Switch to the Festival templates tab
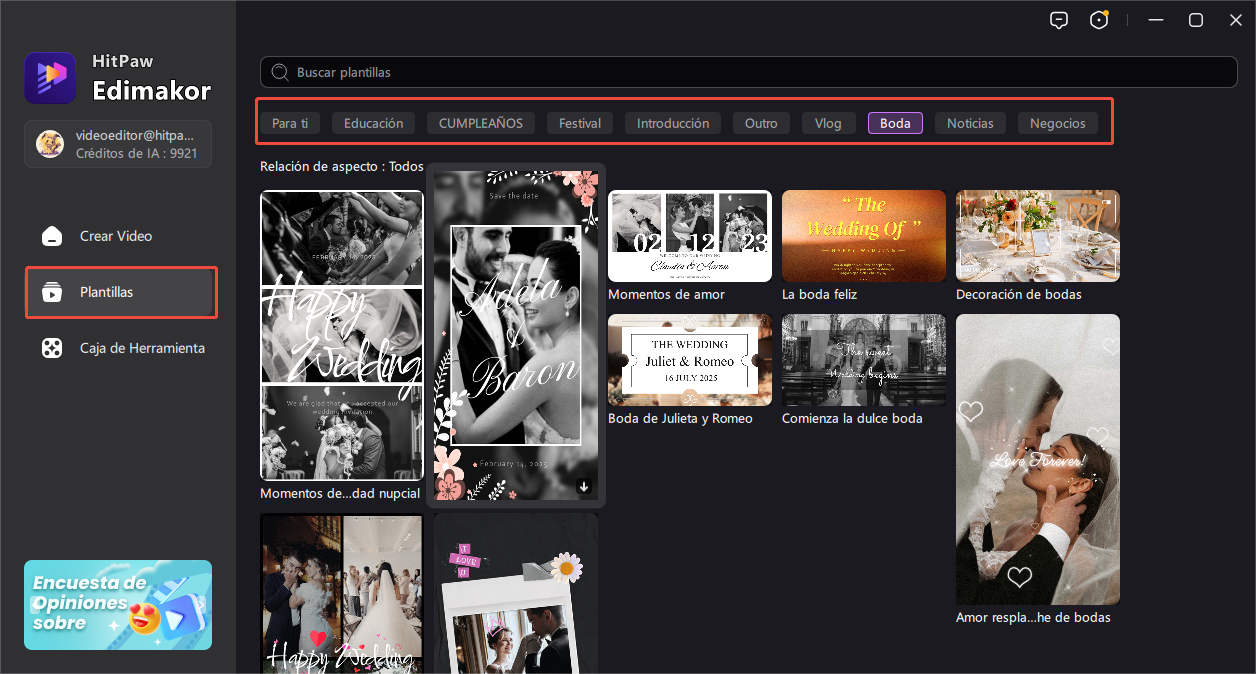The height and width of the screenshot is (674, 1256). click(x=579, y=123)
